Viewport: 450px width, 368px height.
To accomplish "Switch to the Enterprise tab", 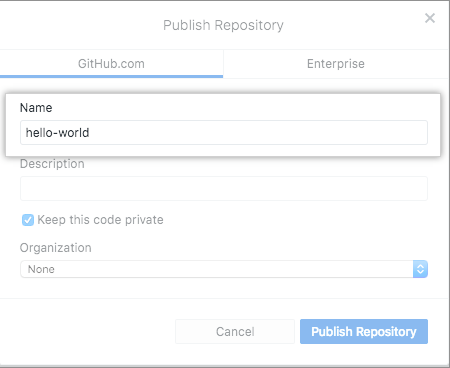I will pos(336,64).
